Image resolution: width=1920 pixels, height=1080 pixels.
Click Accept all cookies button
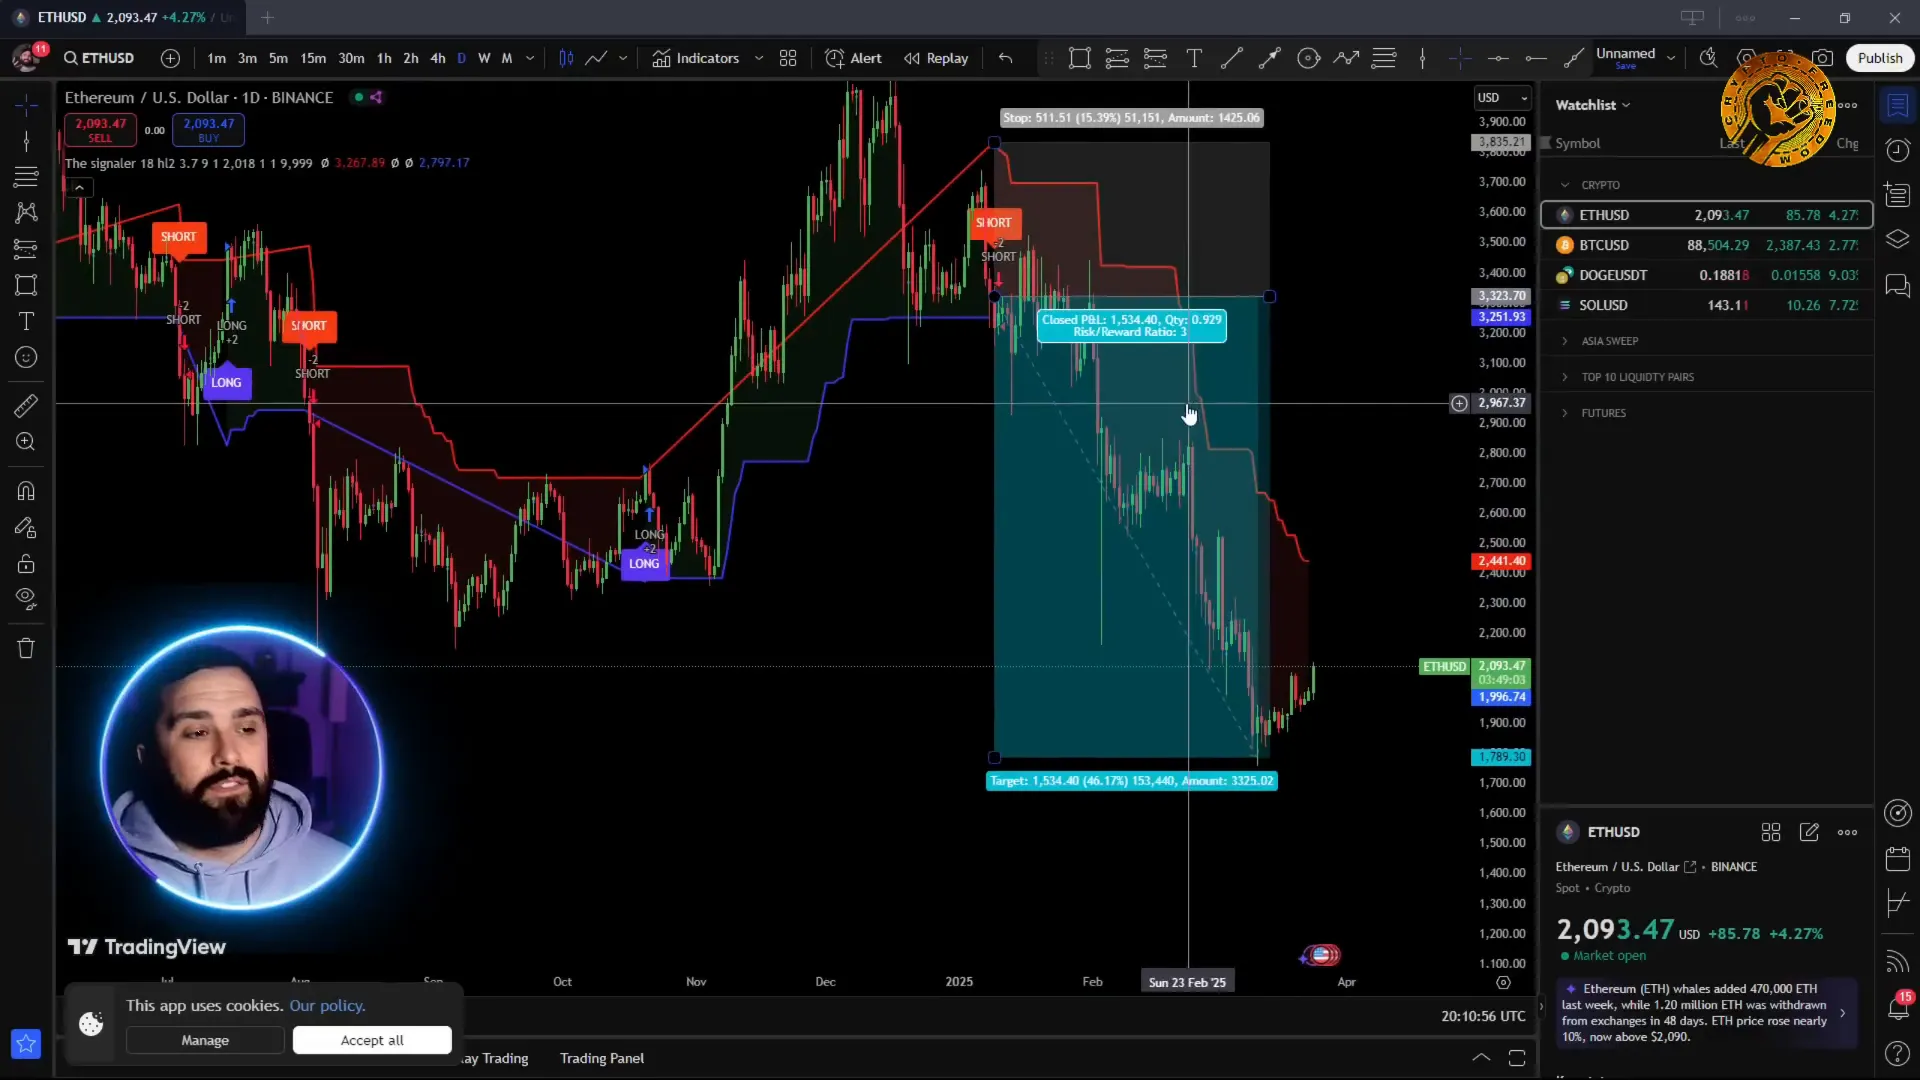372,1040
